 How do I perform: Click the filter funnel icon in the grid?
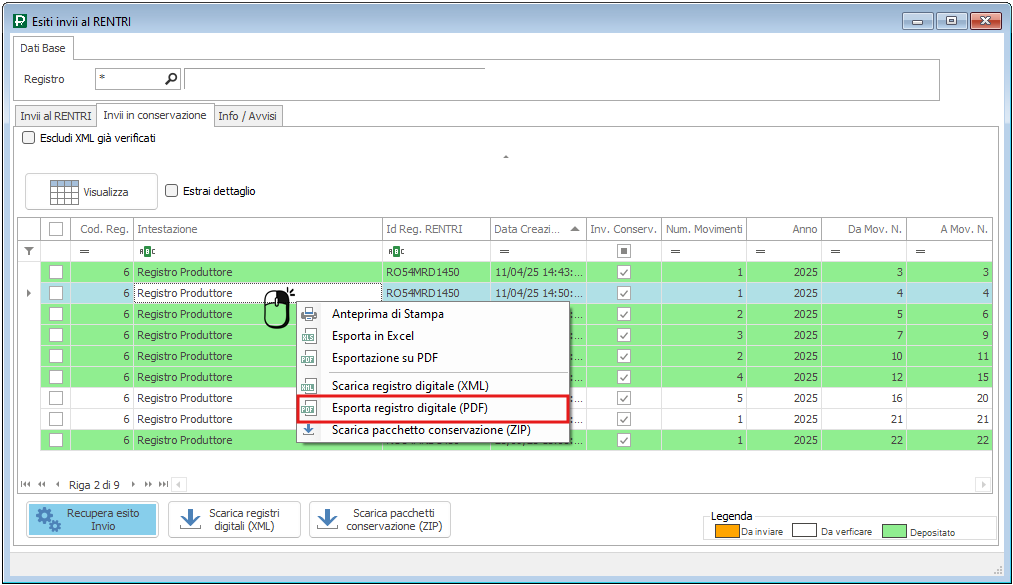click(x=29, y=251)
